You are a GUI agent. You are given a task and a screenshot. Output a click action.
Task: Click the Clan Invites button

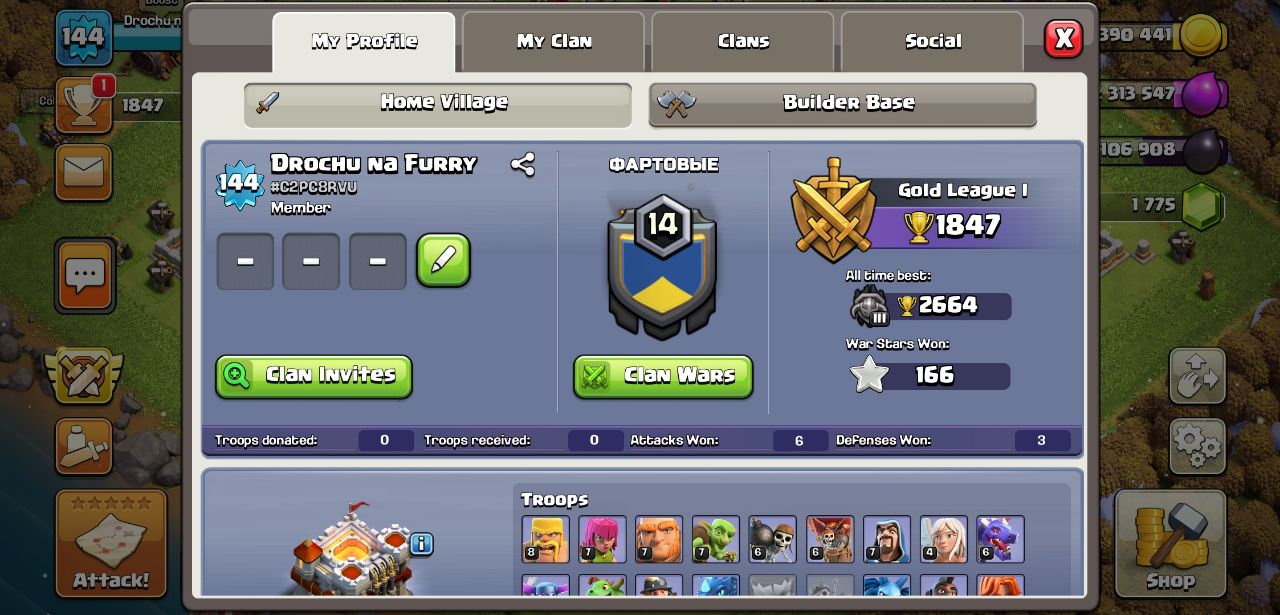[314, 376]
